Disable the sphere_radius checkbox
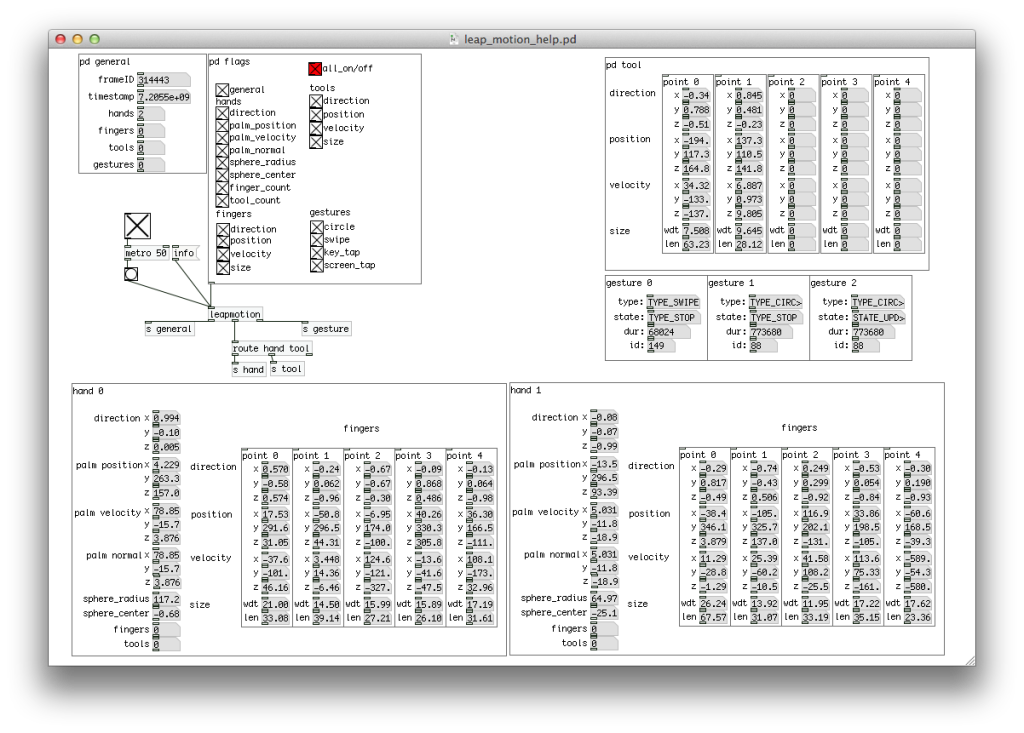The width and height of the screenshot is (1024, 733). click(222, 162)
